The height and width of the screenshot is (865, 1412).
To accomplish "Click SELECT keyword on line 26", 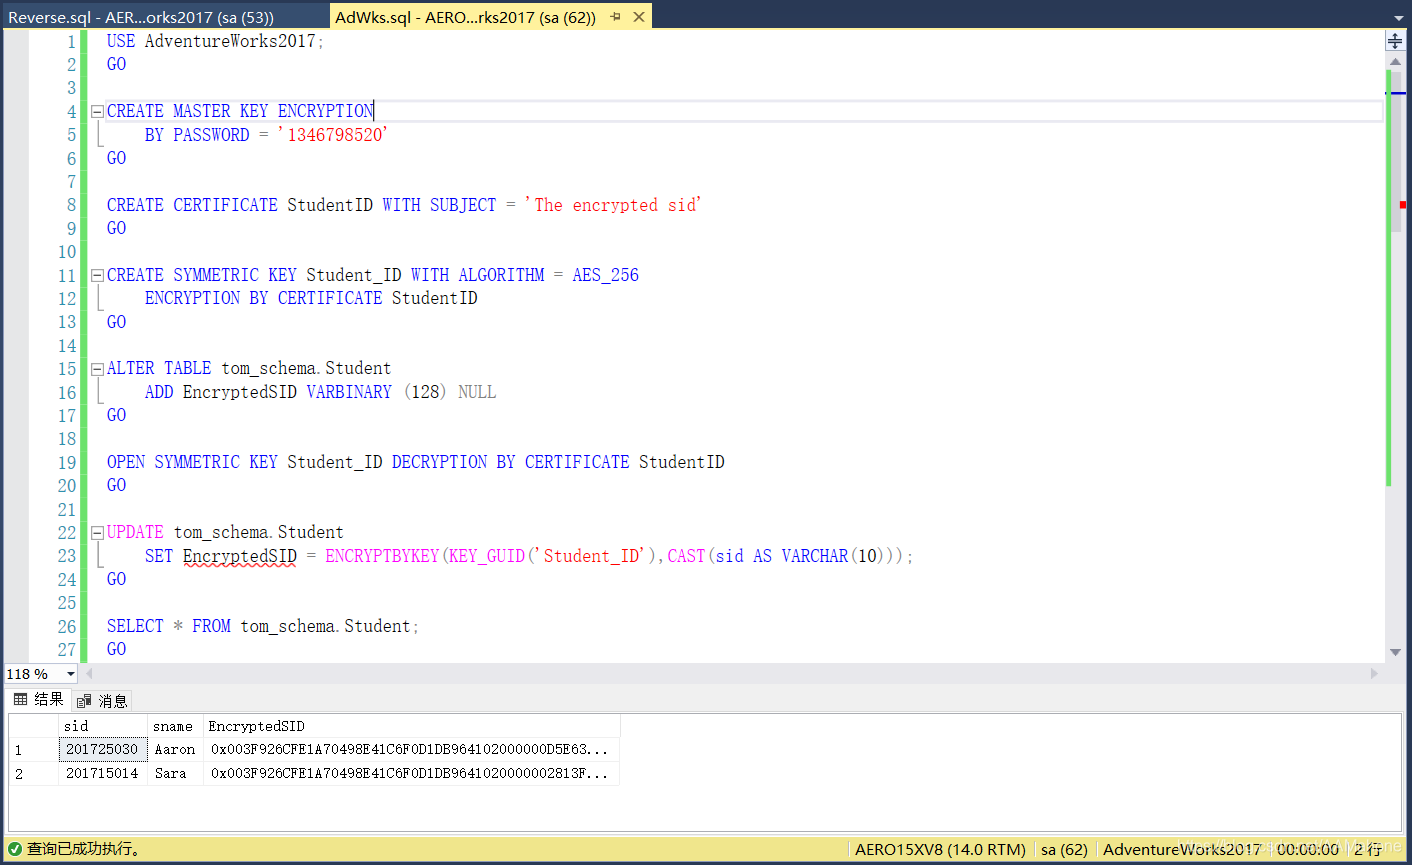I will click(135, 626).
